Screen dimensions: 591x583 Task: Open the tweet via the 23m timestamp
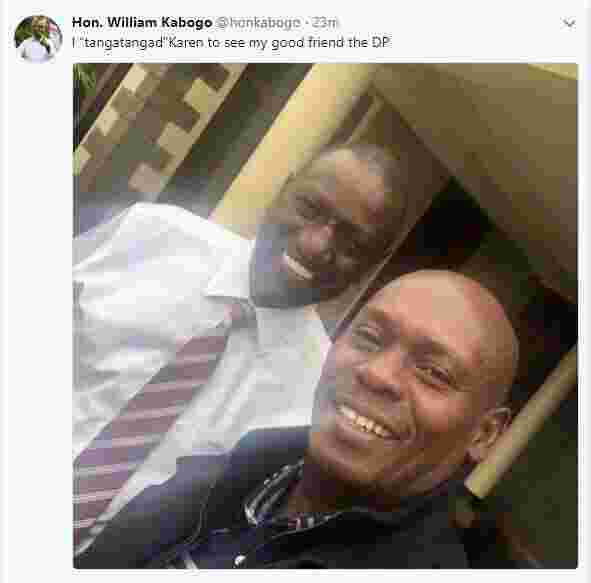click(x=325, y=23)
